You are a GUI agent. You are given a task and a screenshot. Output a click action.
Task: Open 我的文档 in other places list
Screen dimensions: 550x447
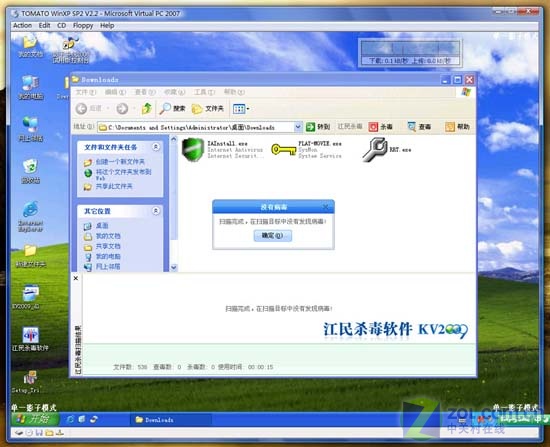pos(102,236)
